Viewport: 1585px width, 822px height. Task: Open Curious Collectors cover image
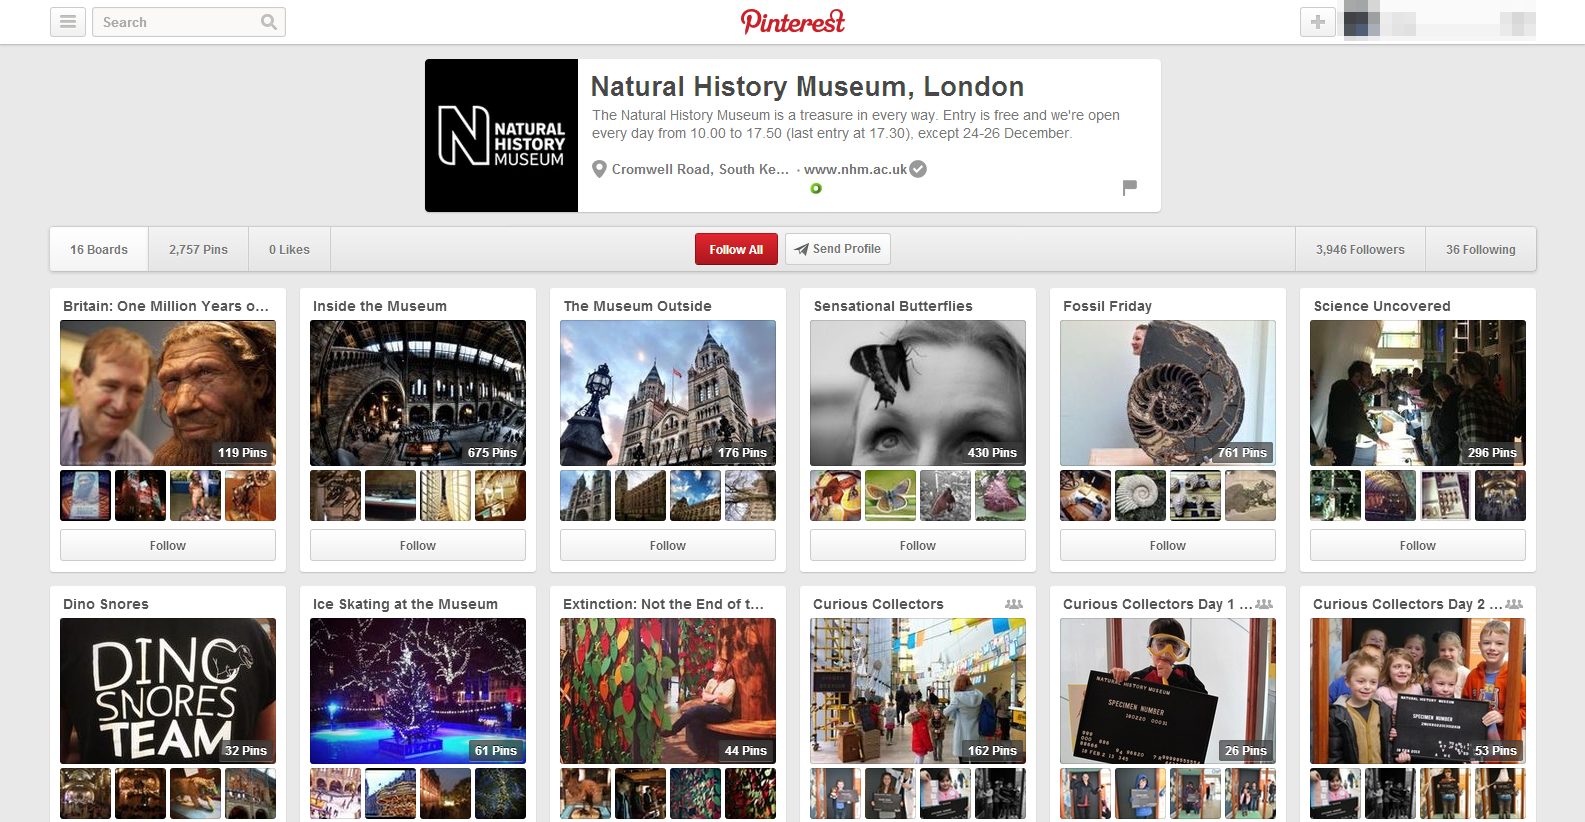918,691
